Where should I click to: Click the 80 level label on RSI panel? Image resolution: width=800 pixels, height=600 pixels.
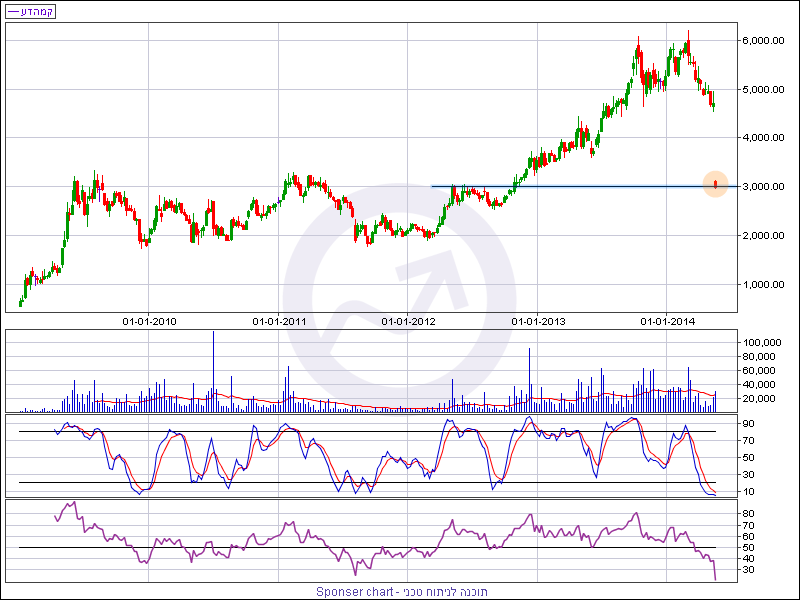(x=746, y=513)
